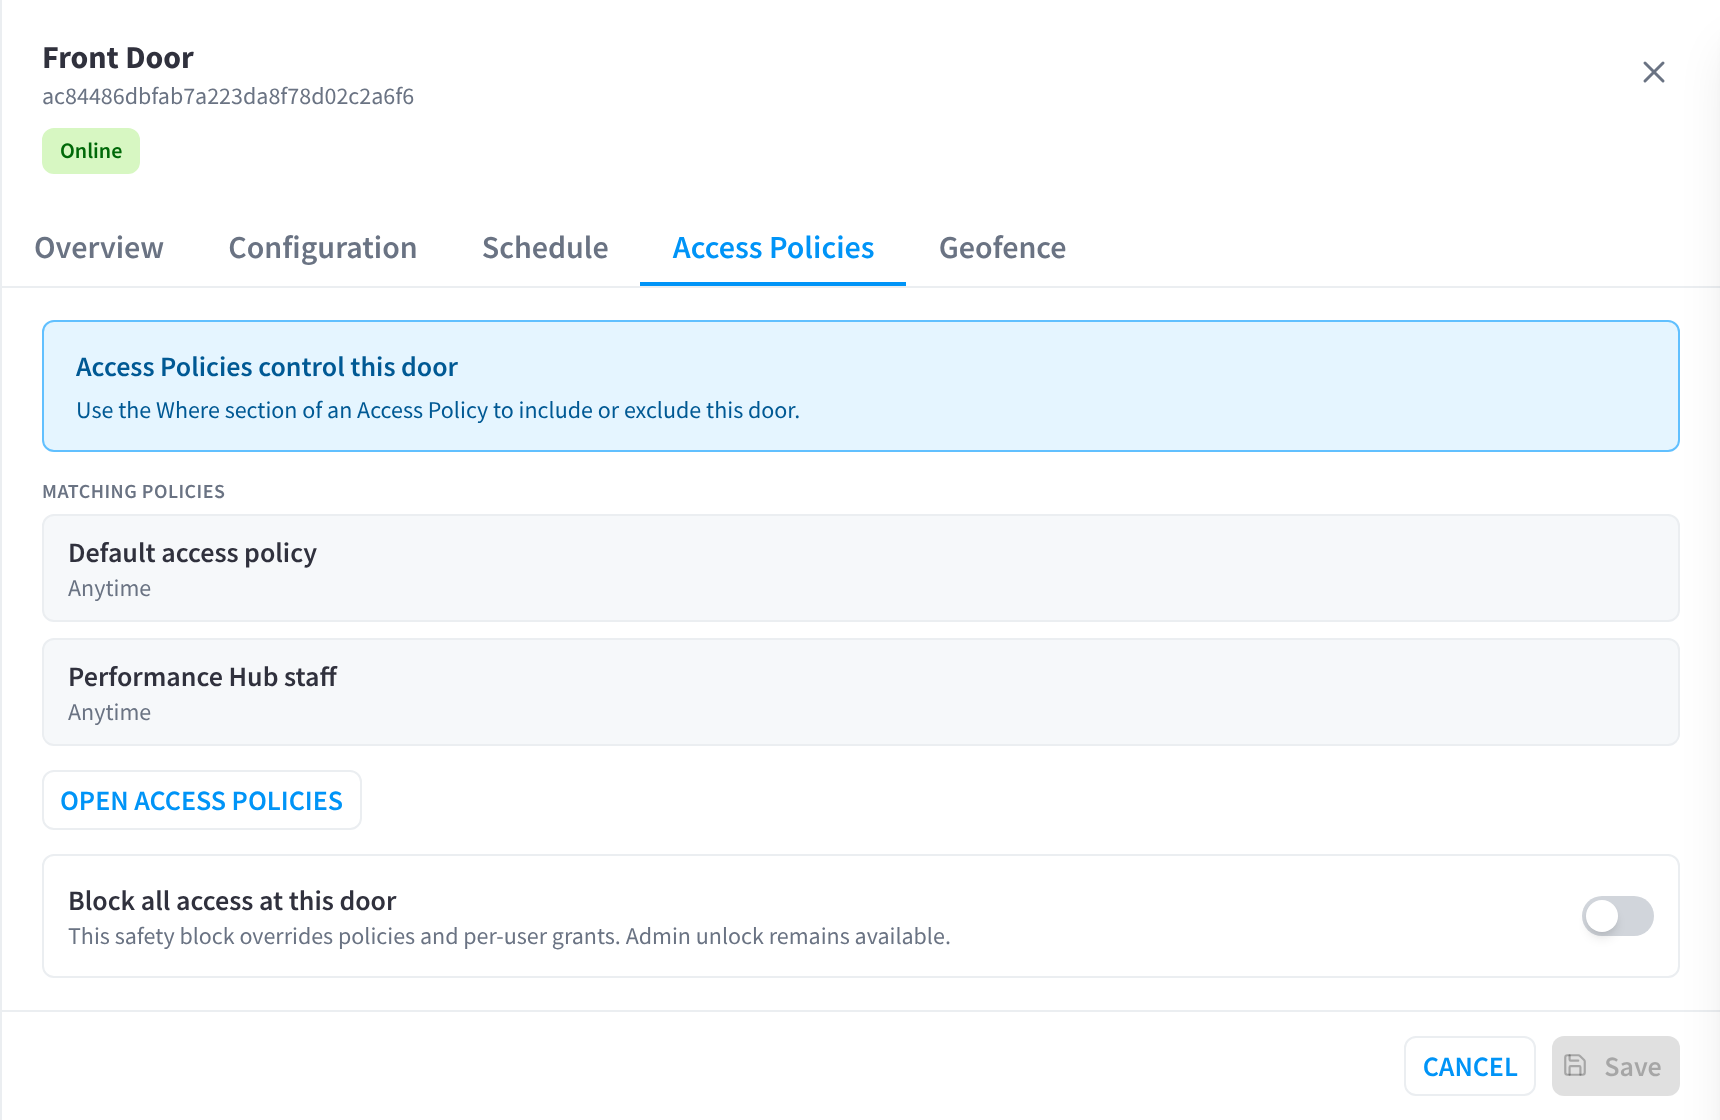This screenshot has height=1120, width=1720.
Task: Click the Use the Where section hint text
Action: pyautogui.click(x=438, y=410)
